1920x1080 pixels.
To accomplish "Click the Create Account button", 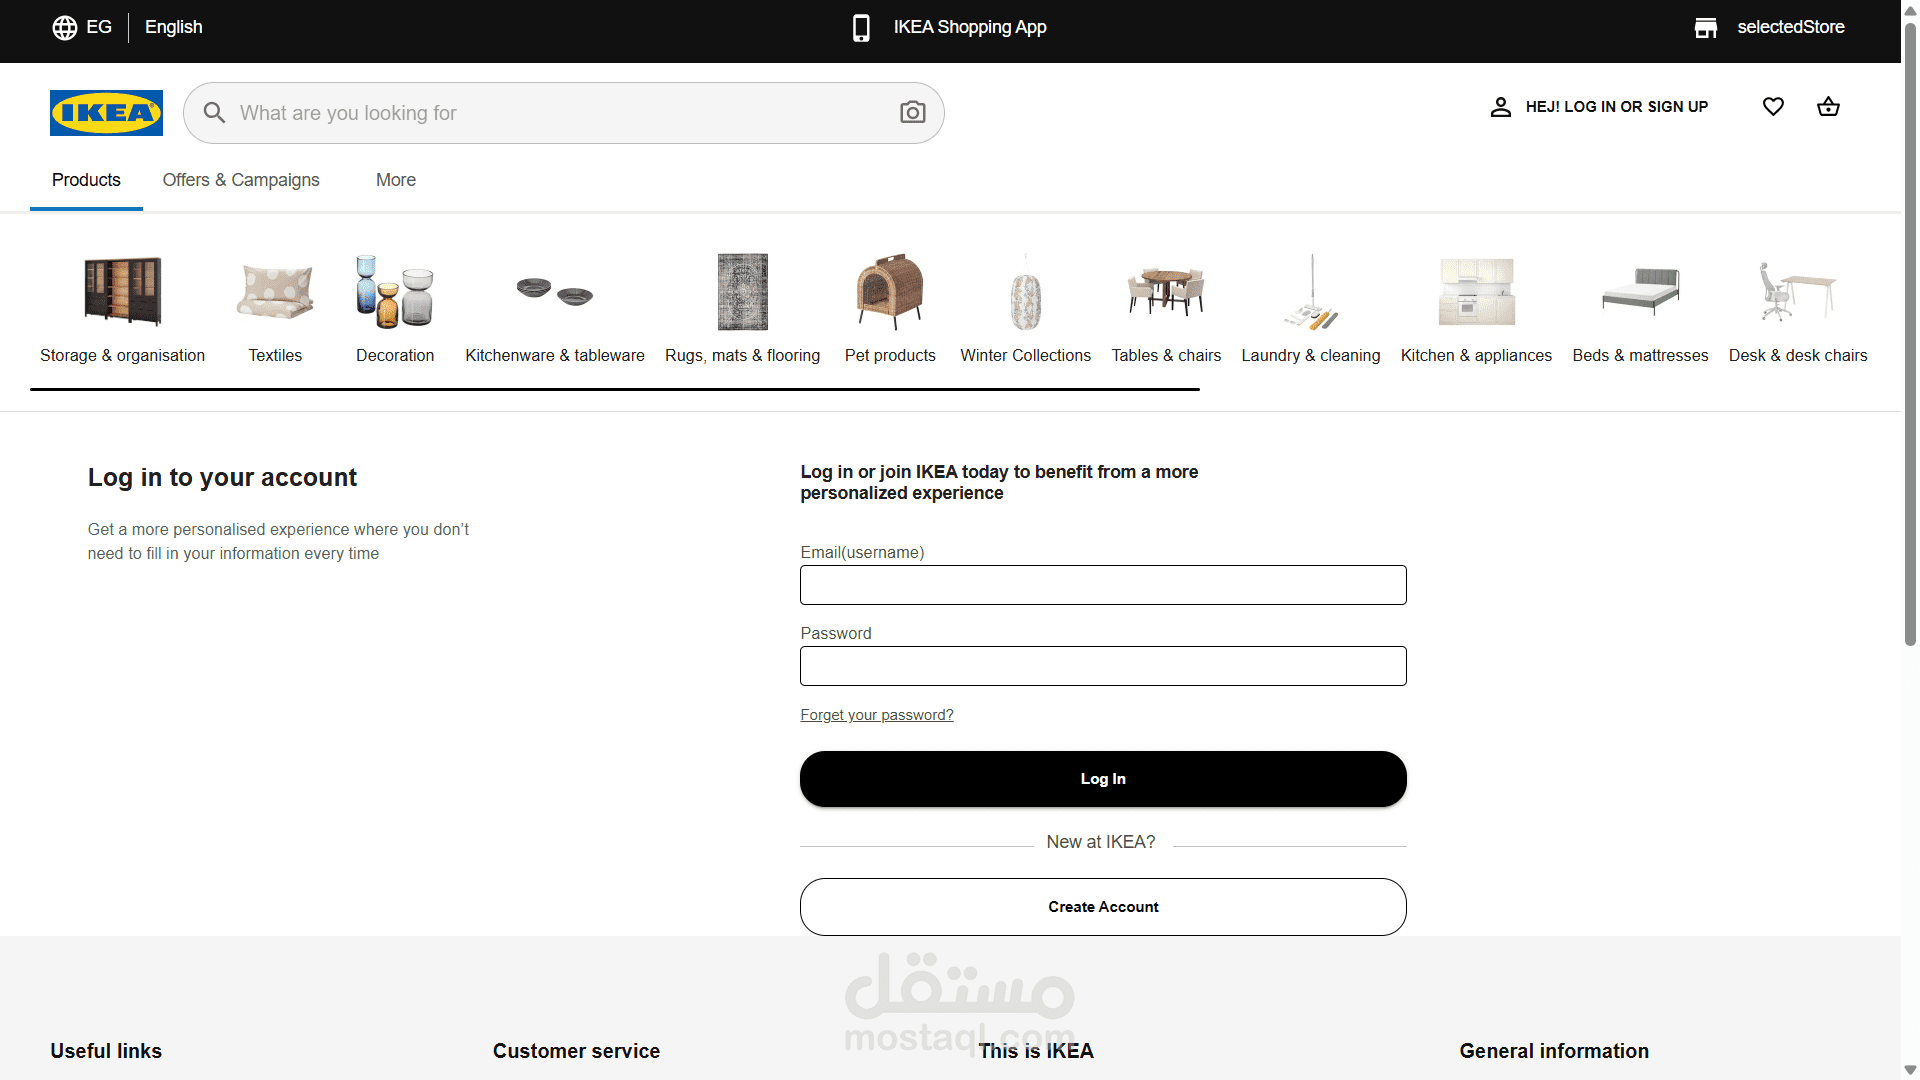I will 1103,907.
